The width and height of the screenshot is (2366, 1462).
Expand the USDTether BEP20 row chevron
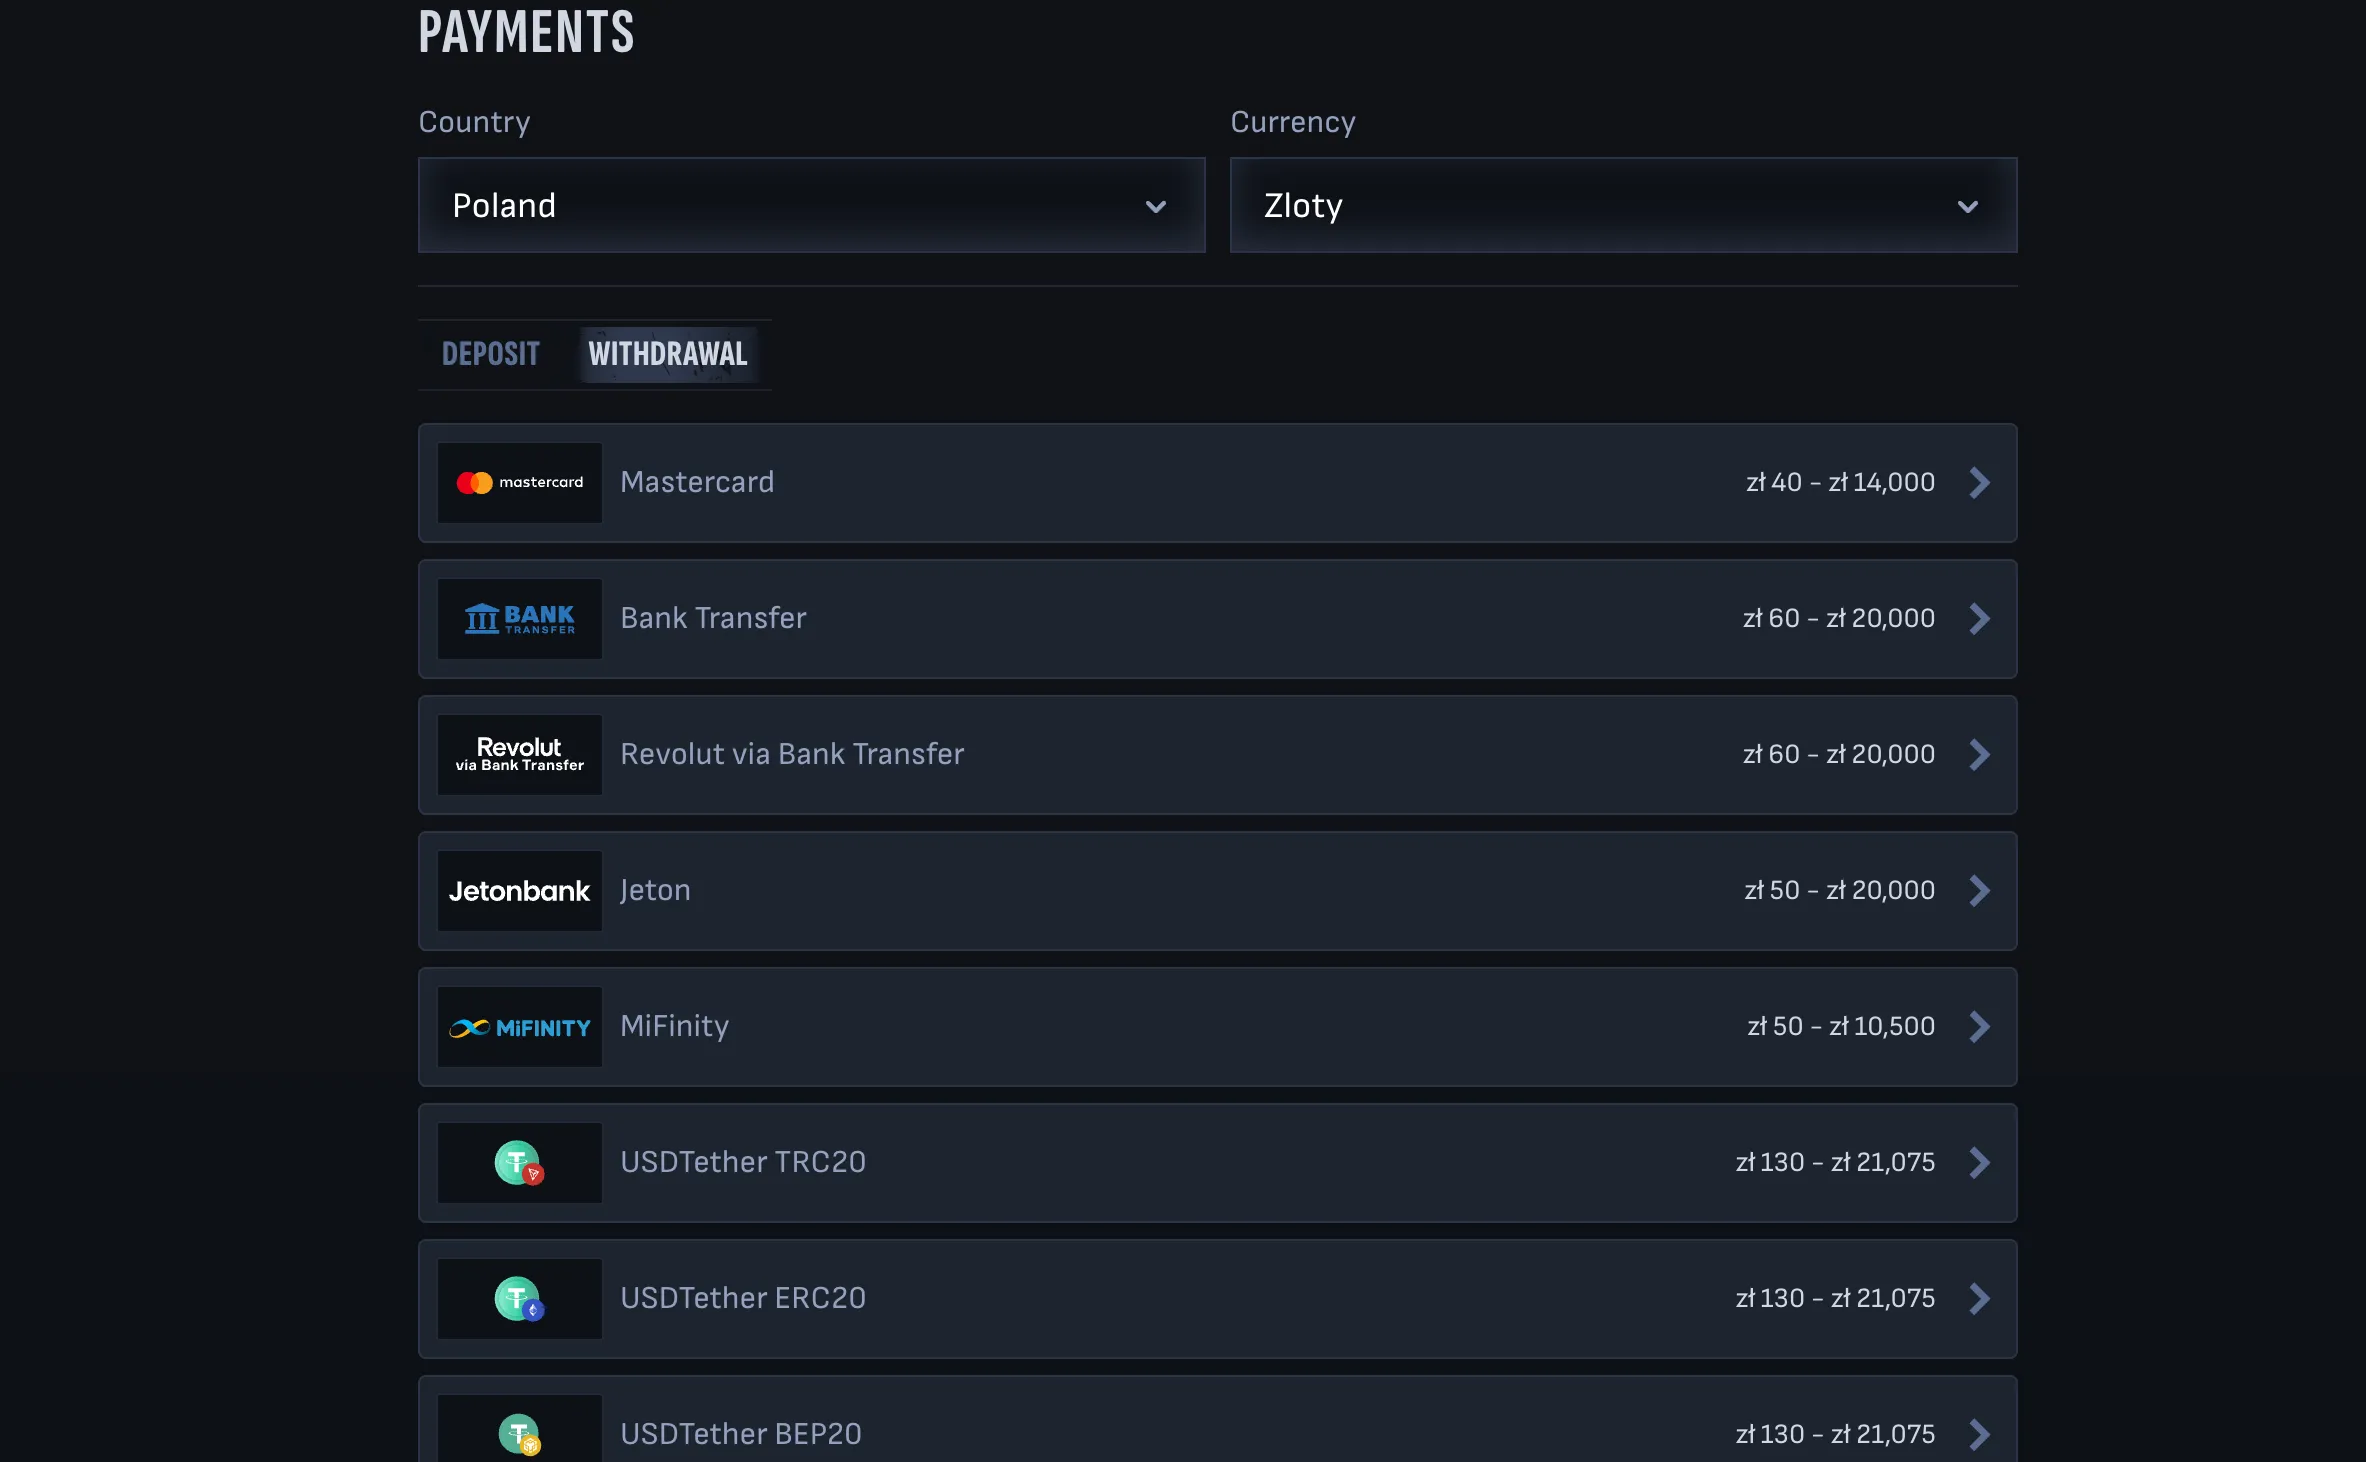pyautogui.click(x=1980, y=1435)
